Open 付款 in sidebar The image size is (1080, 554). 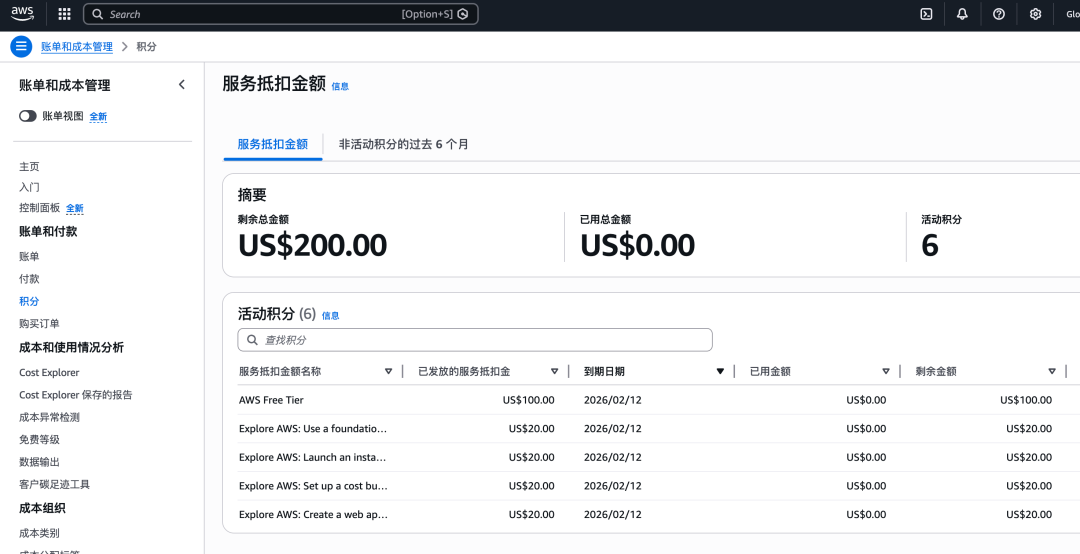click(30, 279)
